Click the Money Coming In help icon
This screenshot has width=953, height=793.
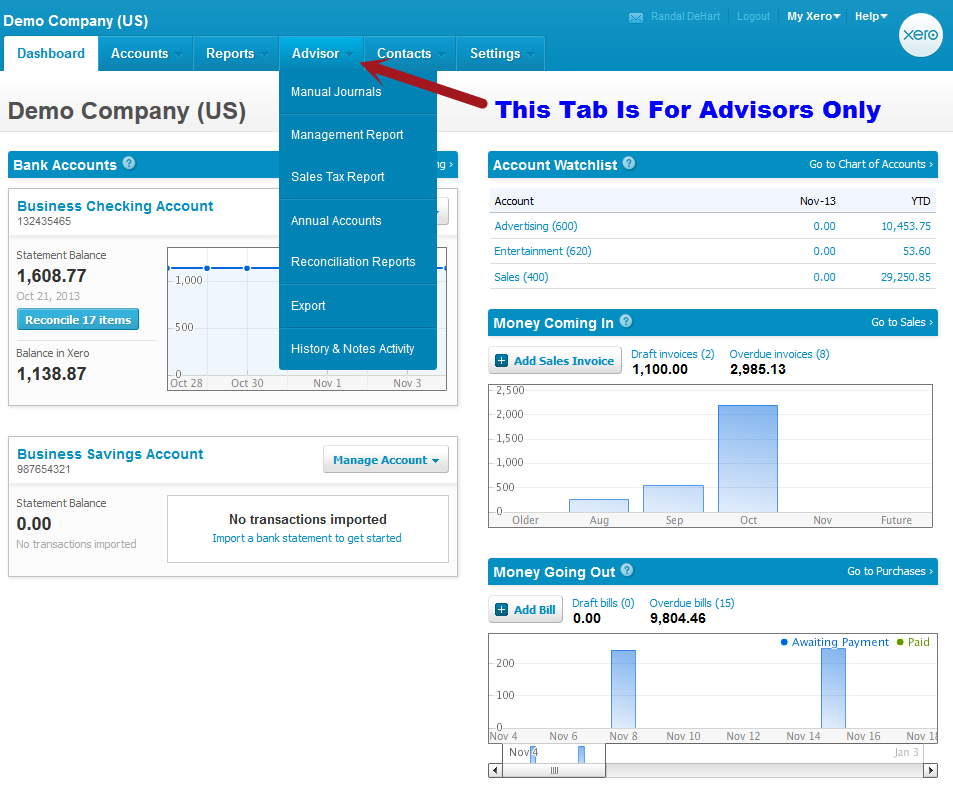pos(626,322)
